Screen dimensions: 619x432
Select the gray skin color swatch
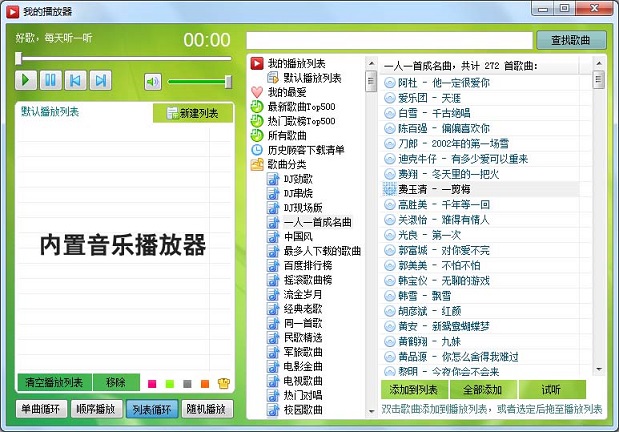point(188,383)
